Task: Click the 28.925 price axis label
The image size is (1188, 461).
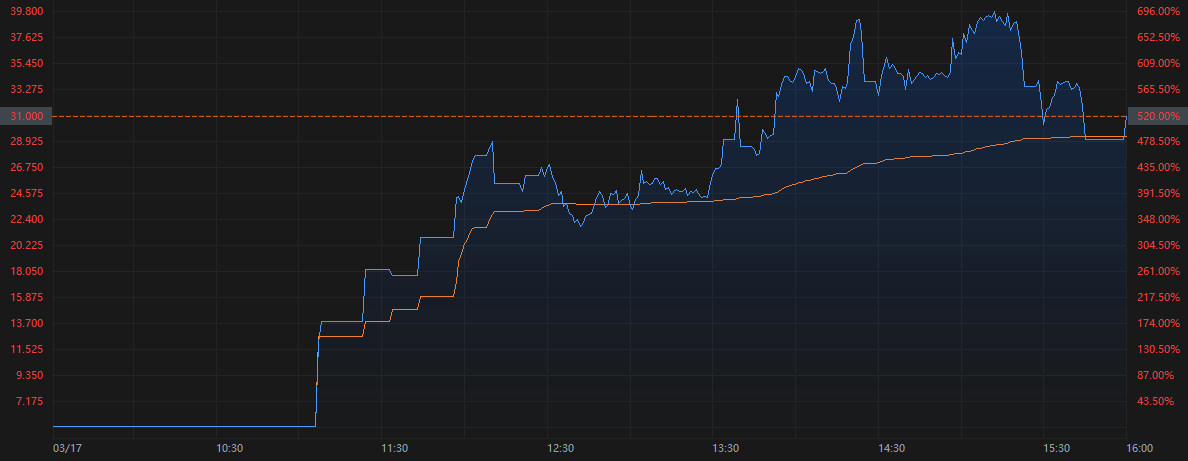Action: [27, 142]
